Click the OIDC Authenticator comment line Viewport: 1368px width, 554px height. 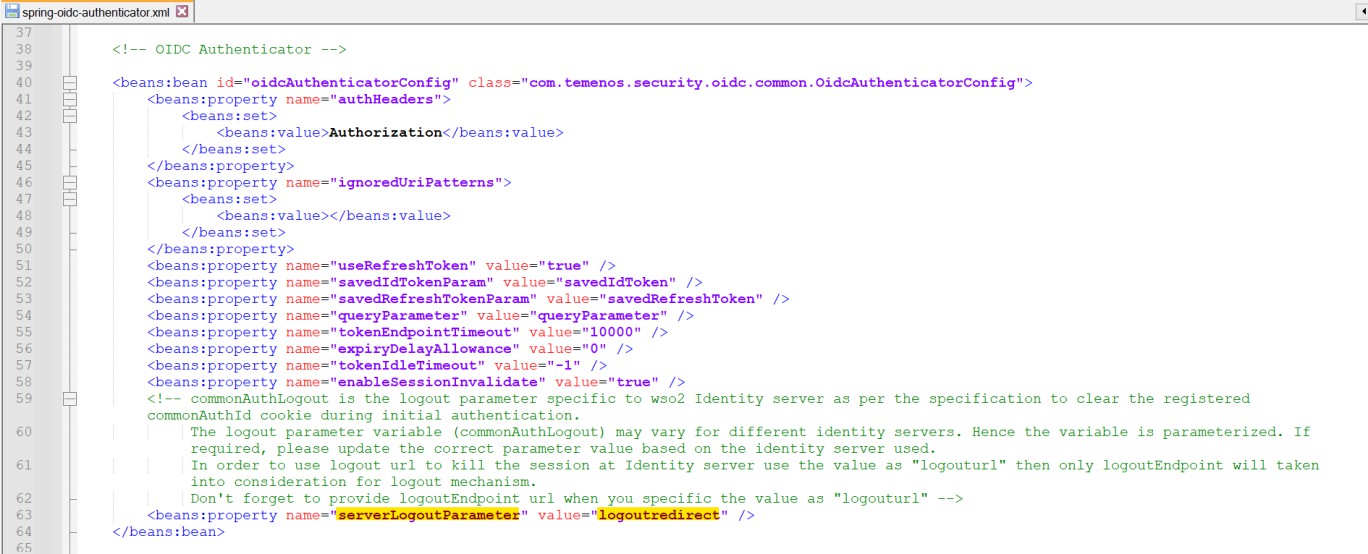(x=229, y=49)
